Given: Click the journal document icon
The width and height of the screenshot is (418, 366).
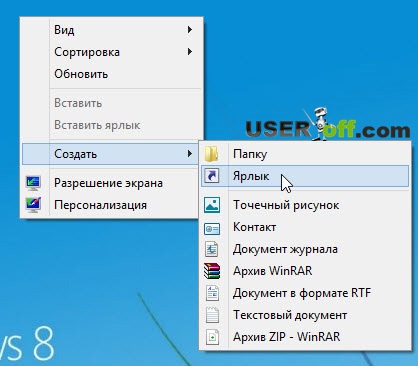Looking at the screenshot, I should click(x=212, y=249).
